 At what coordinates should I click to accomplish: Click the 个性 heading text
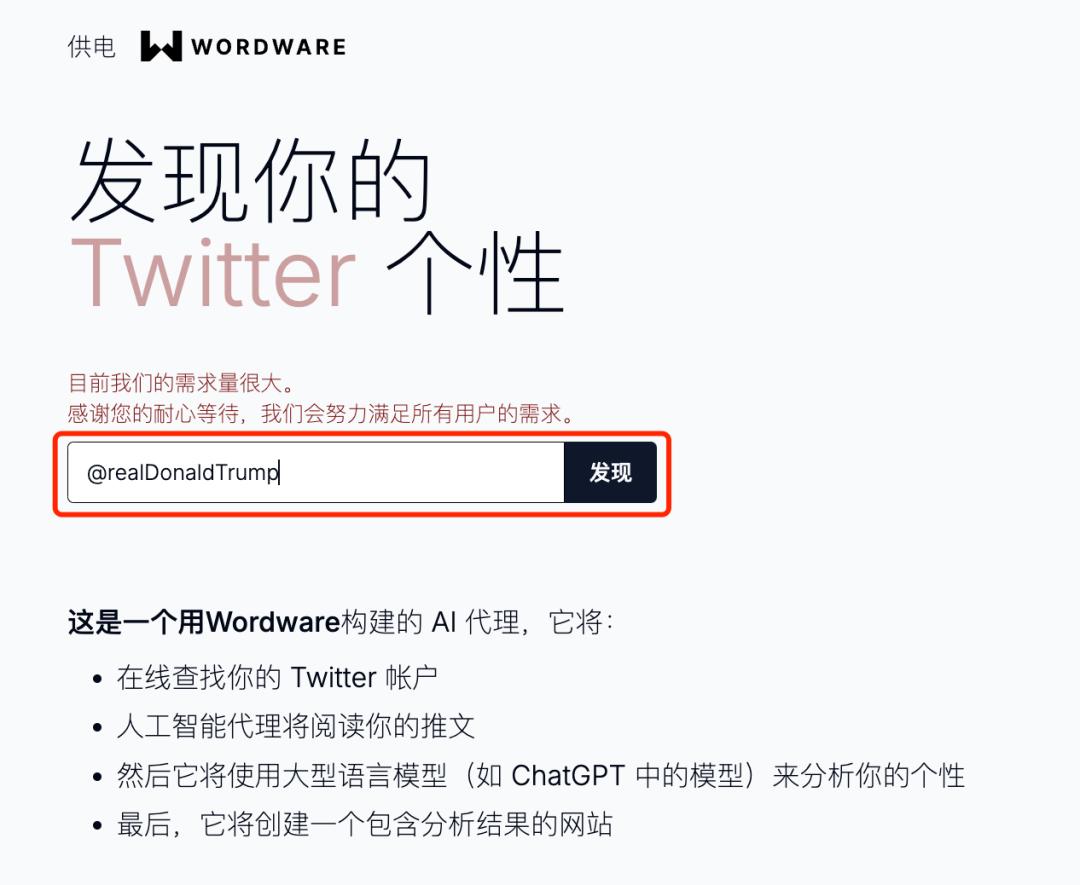[x=475, y=273]
